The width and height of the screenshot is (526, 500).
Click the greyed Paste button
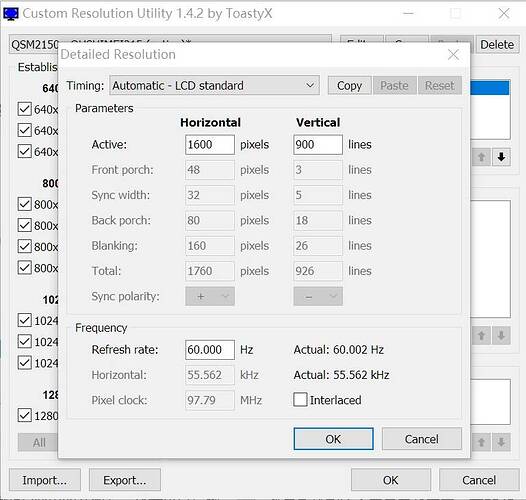click(394, 86)
